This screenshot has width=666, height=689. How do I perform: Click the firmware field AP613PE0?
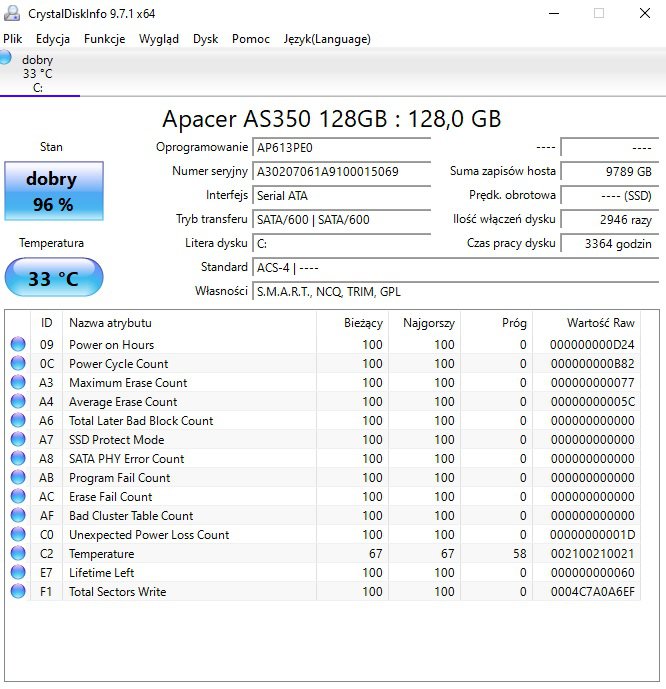(x=341, y=148)
